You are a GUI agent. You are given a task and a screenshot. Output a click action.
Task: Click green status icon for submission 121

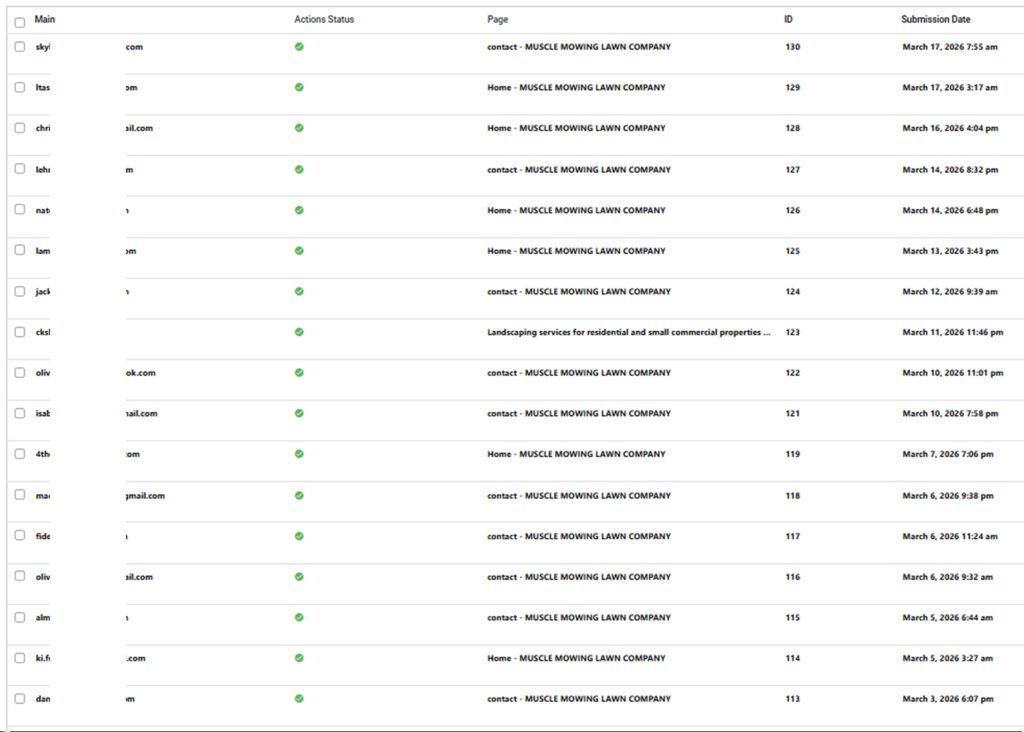(299, 413)
